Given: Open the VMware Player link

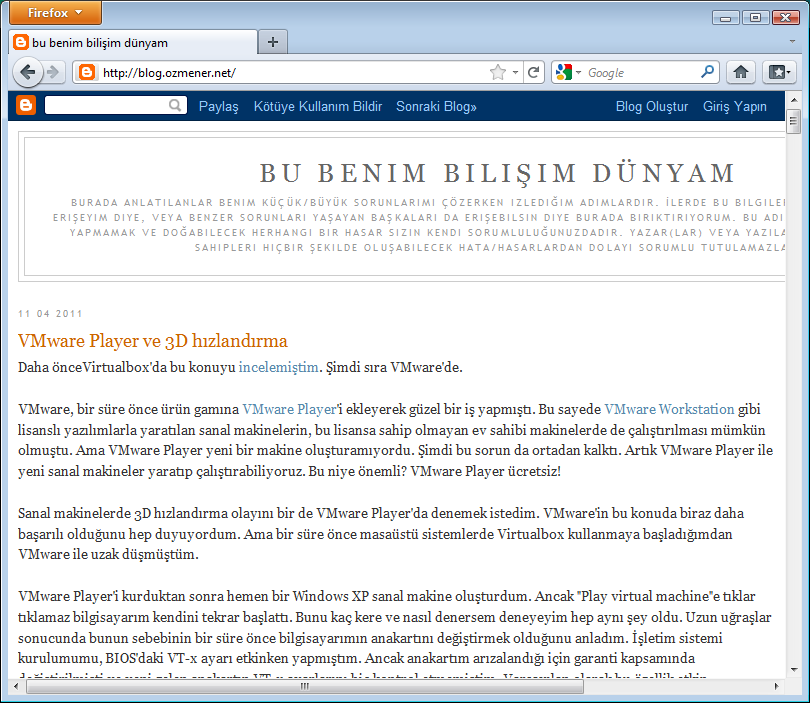Looking at the screenshot, I should point(289,409).
